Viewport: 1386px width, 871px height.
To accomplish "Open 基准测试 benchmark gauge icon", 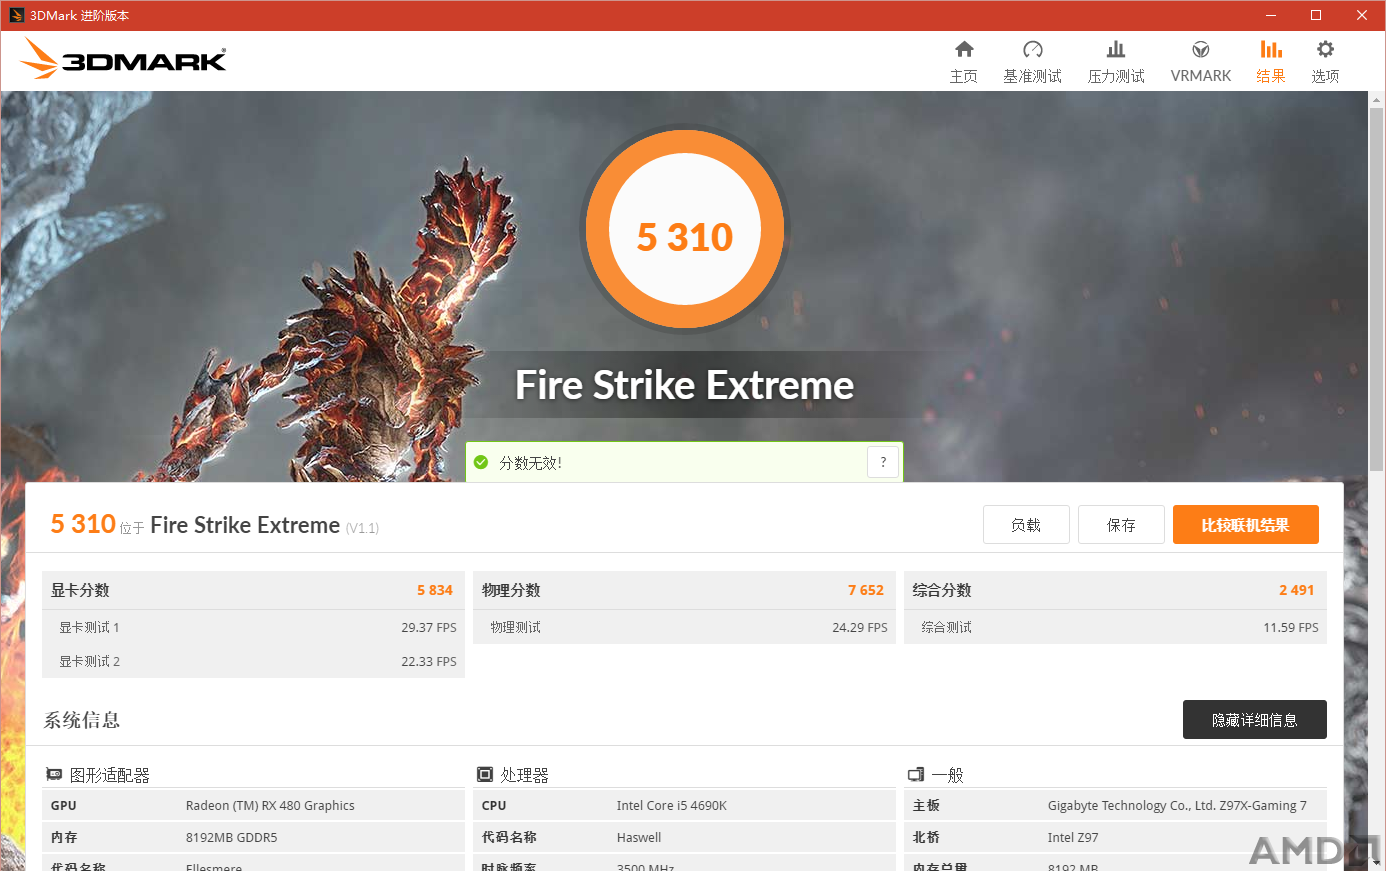I will (x=1033, y=50).
